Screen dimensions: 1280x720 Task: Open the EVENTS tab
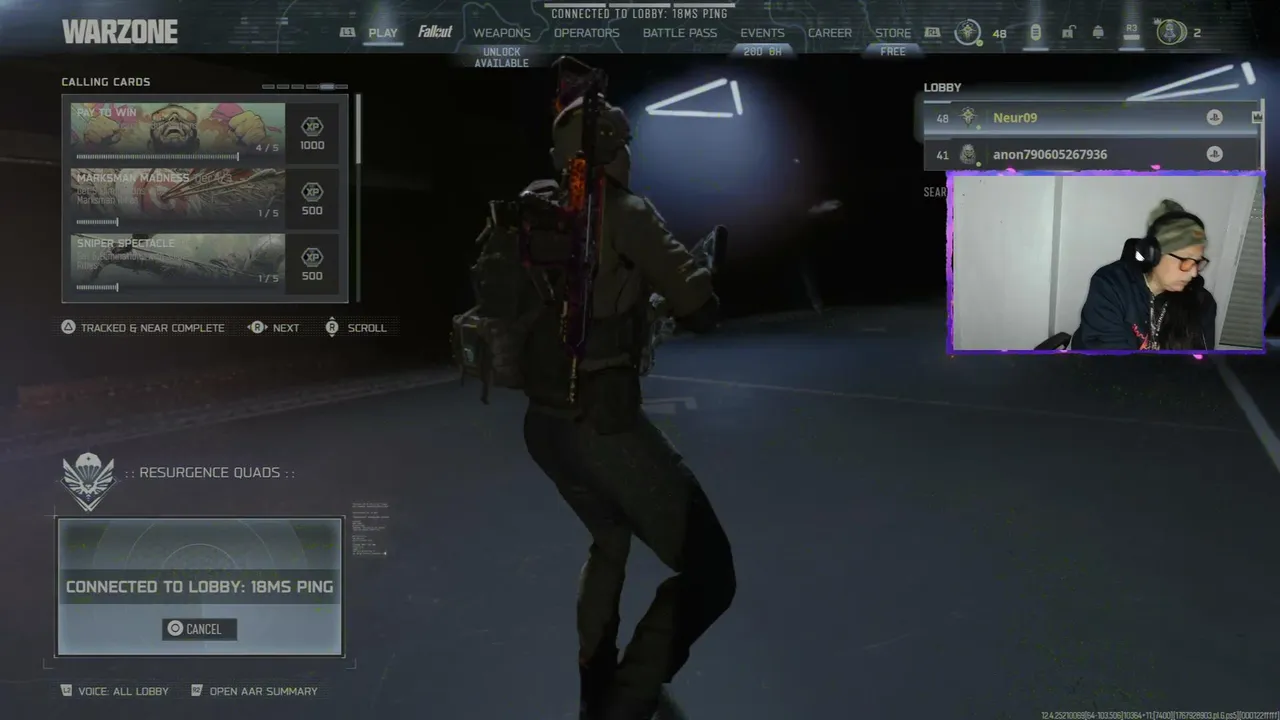coord(762,33)
